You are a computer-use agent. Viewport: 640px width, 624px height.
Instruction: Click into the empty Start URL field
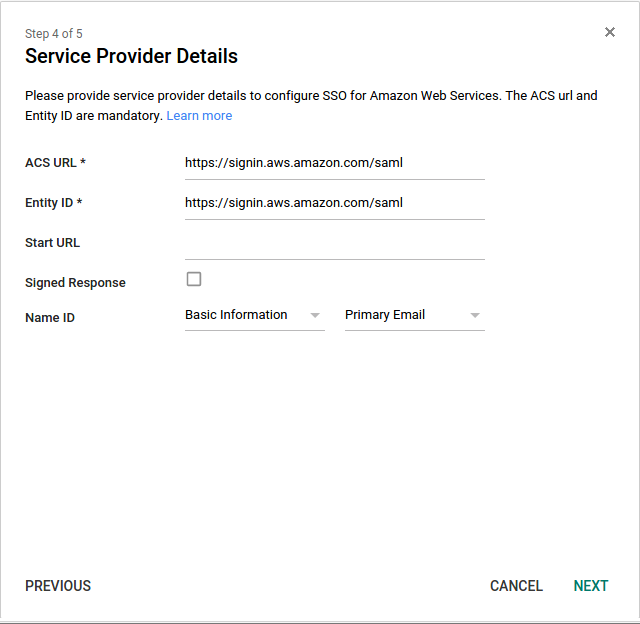click(x=335, y=243)
